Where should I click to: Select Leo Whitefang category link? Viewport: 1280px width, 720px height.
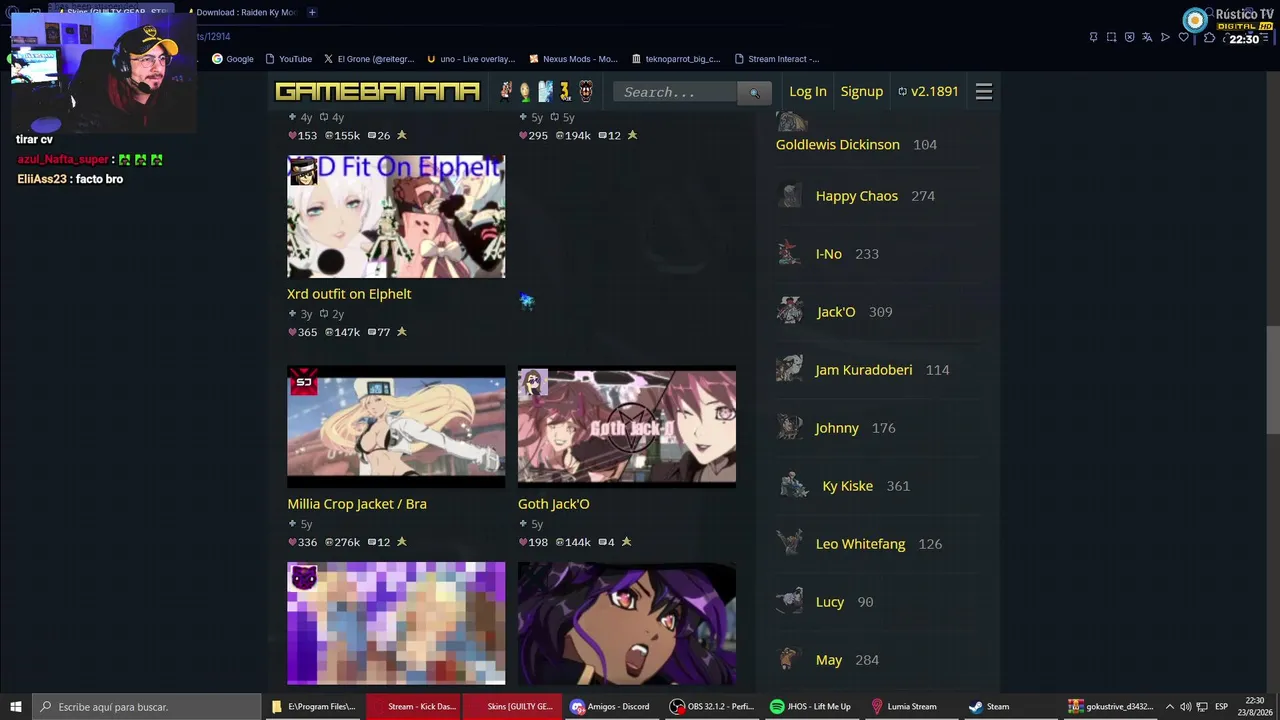coord(861,544)
